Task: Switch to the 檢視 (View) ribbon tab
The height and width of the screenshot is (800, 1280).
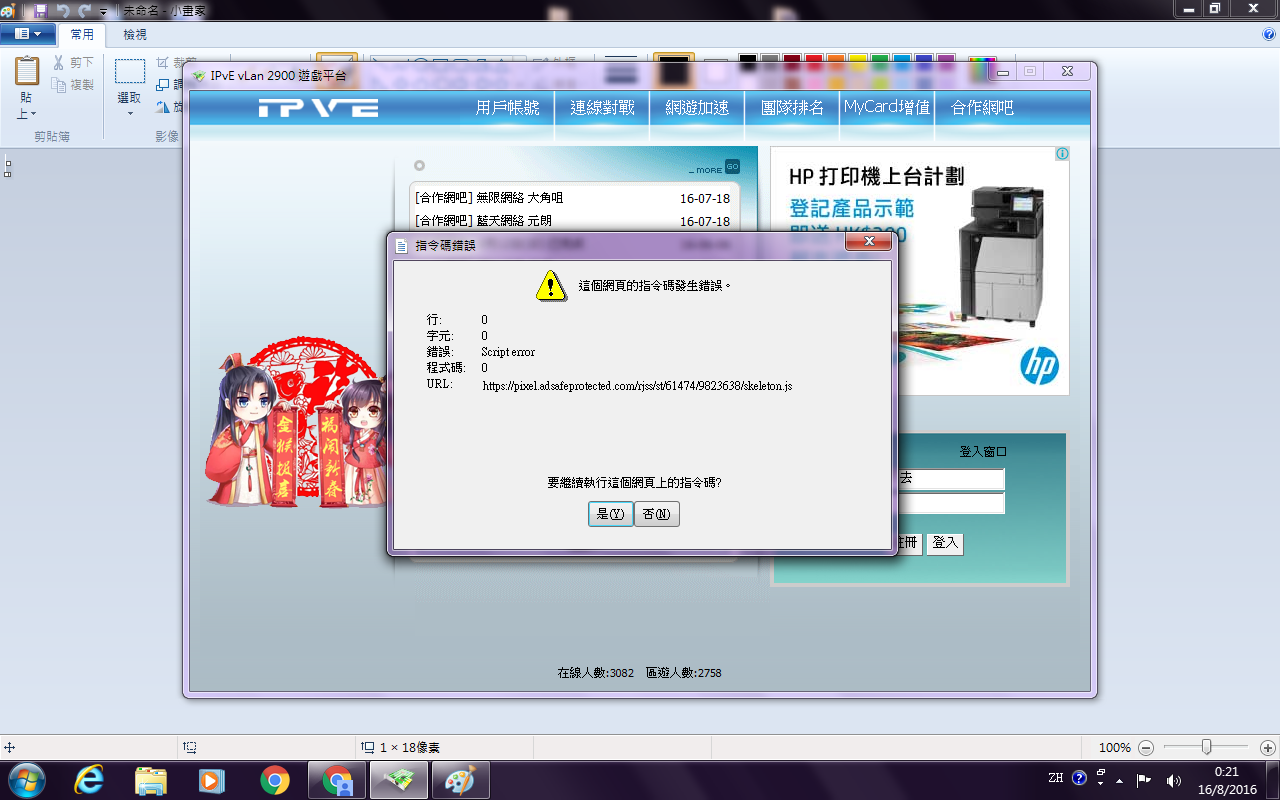Action: click(135, 34)
